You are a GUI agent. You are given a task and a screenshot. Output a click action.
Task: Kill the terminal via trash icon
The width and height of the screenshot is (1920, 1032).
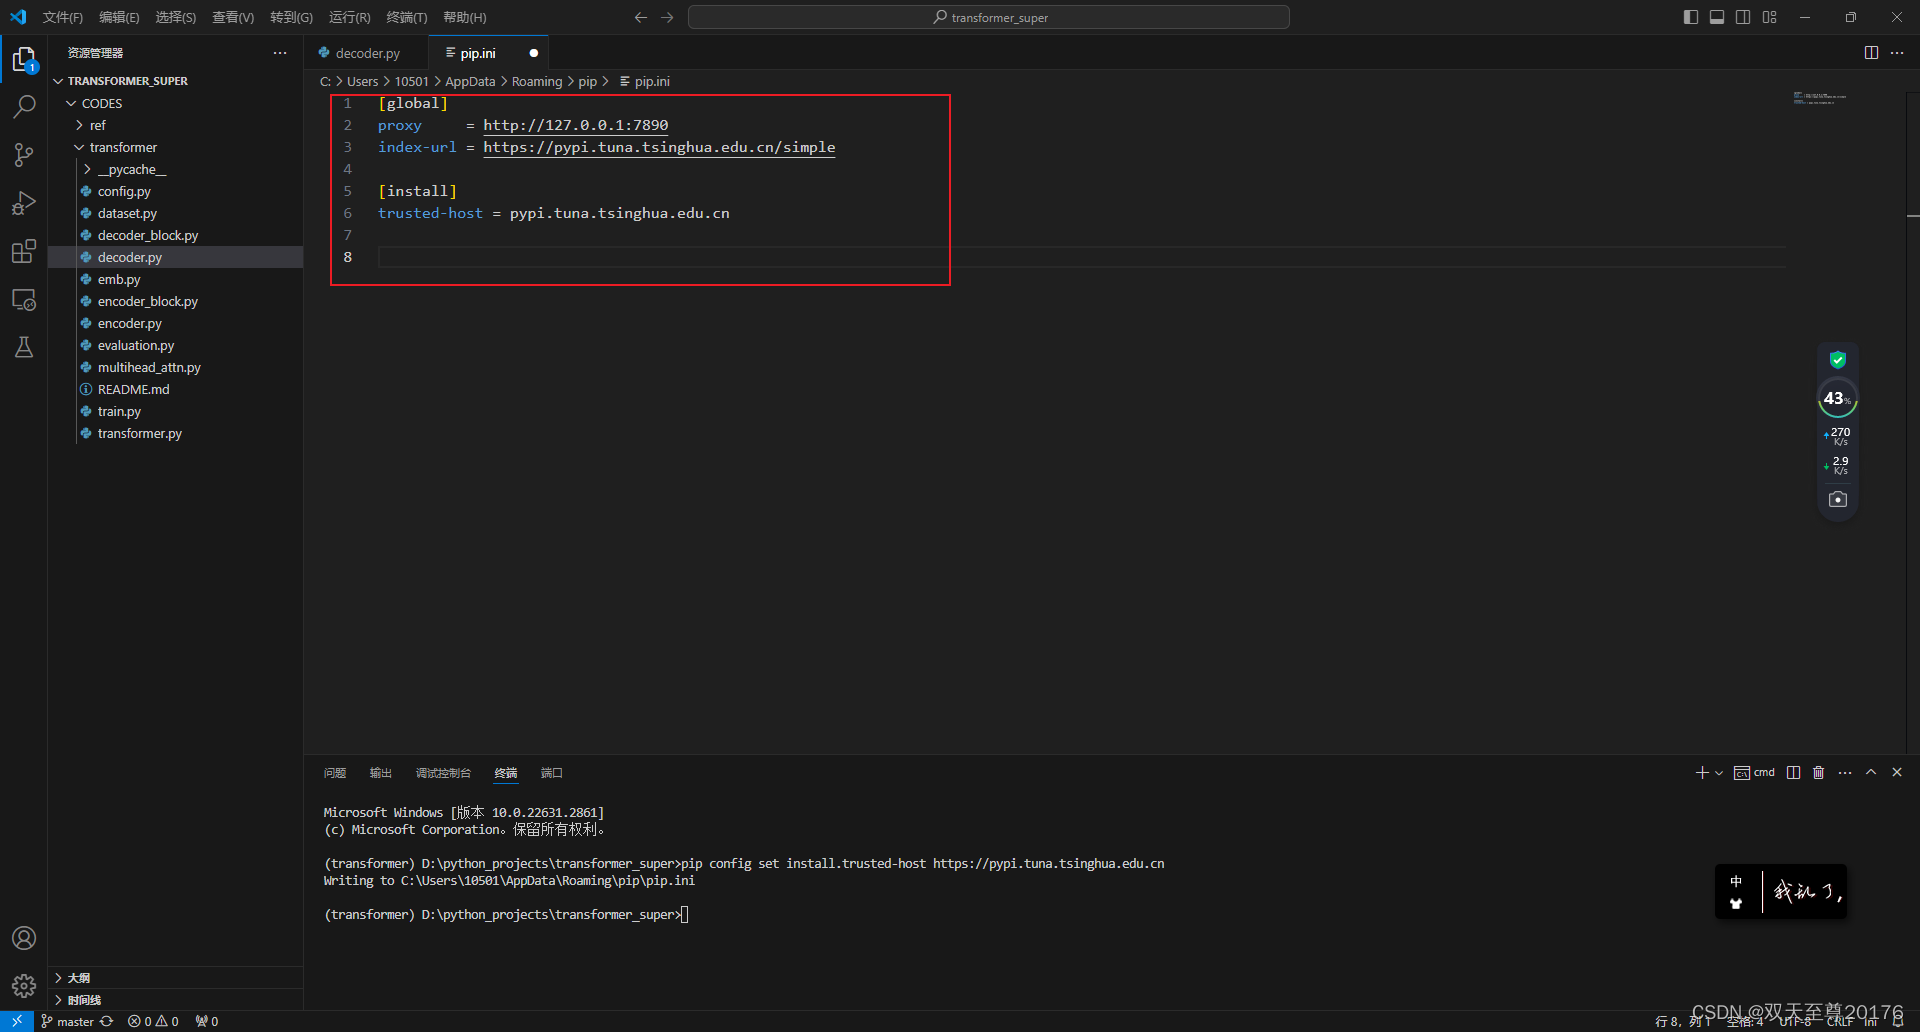1818,772
